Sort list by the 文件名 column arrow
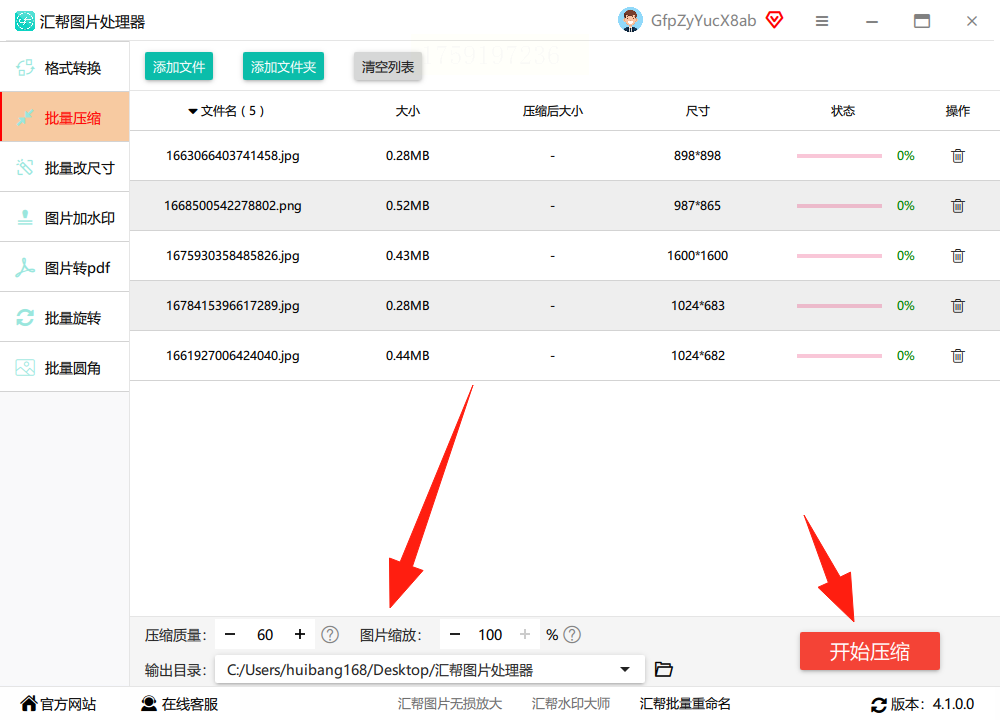Viewport: 1000px width, 720px height. 193,112
